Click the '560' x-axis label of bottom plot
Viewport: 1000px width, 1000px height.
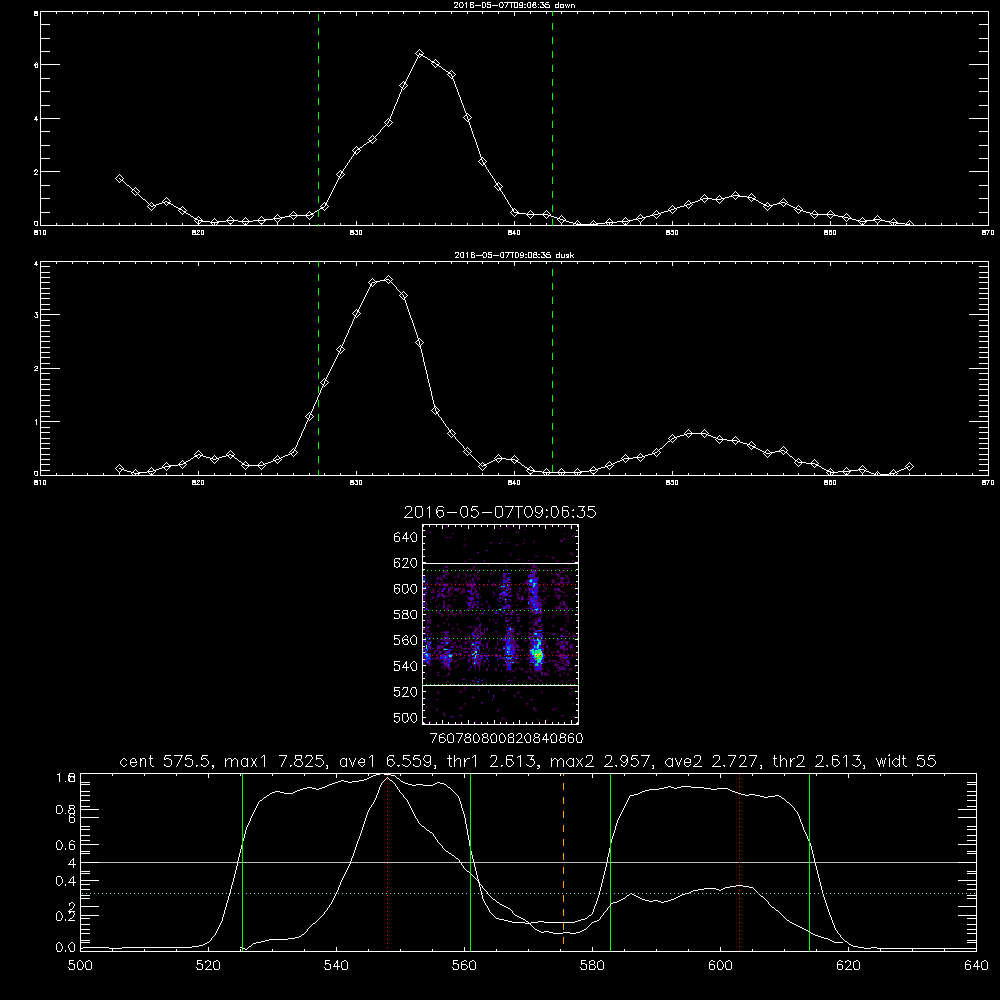(x=464, y=966)
